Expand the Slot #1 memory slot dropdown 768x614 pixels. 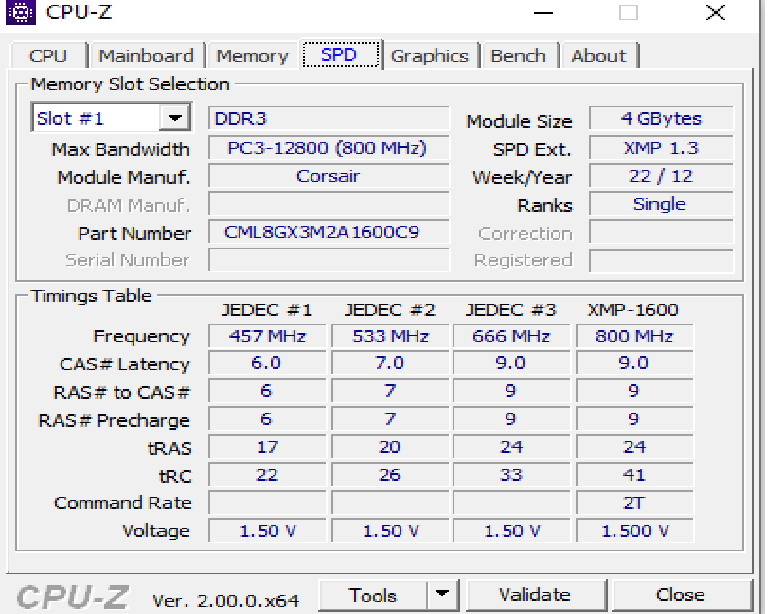coord(175,118)
